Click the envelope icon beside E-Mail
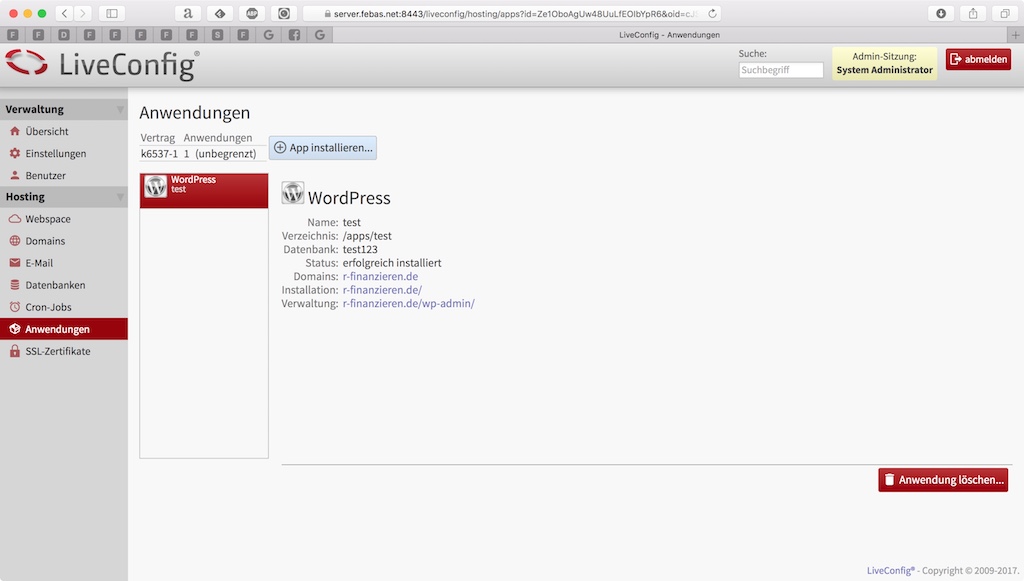Screen dimensions: 1024x581 point(15,263)
